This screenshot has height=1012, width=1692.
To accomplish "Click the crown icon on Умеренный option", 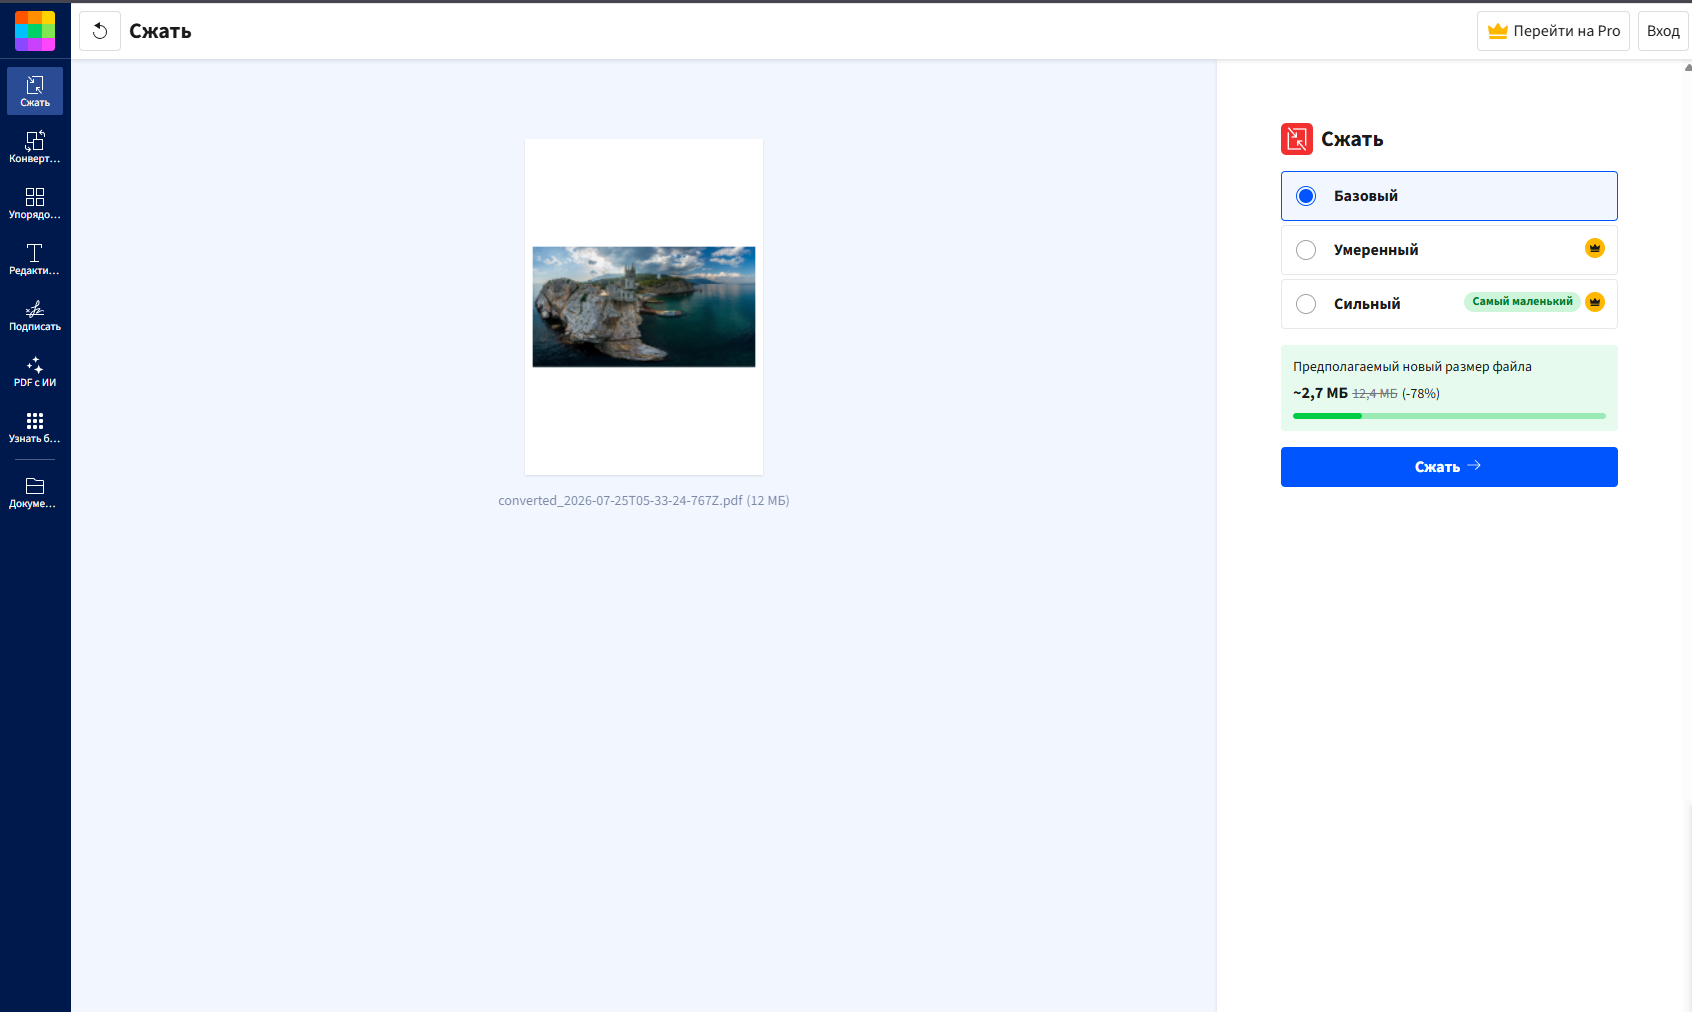I will (x=1595, y=248).
